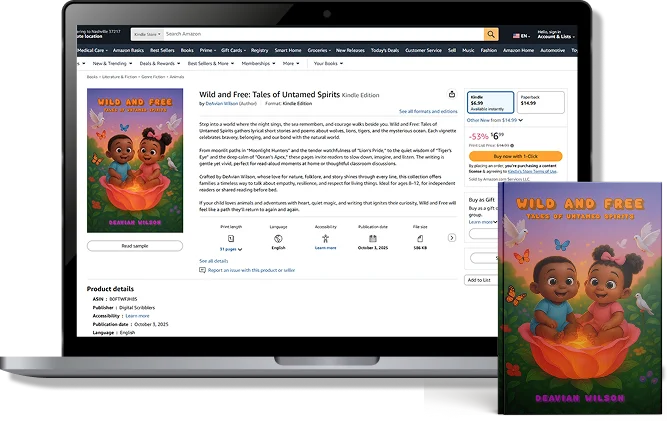This screenshot has height=421, width=668.
Task: Open the Deals & Rewards dropdown
Action: click(160, 63)
